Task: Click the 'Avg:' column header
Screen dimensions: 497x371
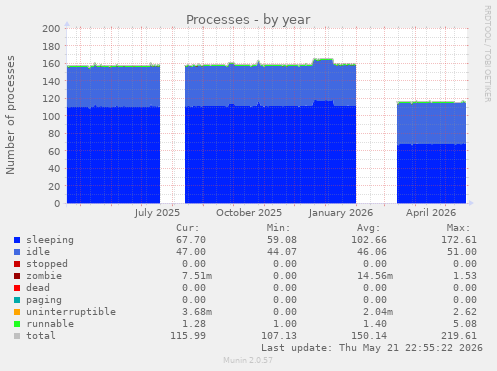Action: click(368, 228)
